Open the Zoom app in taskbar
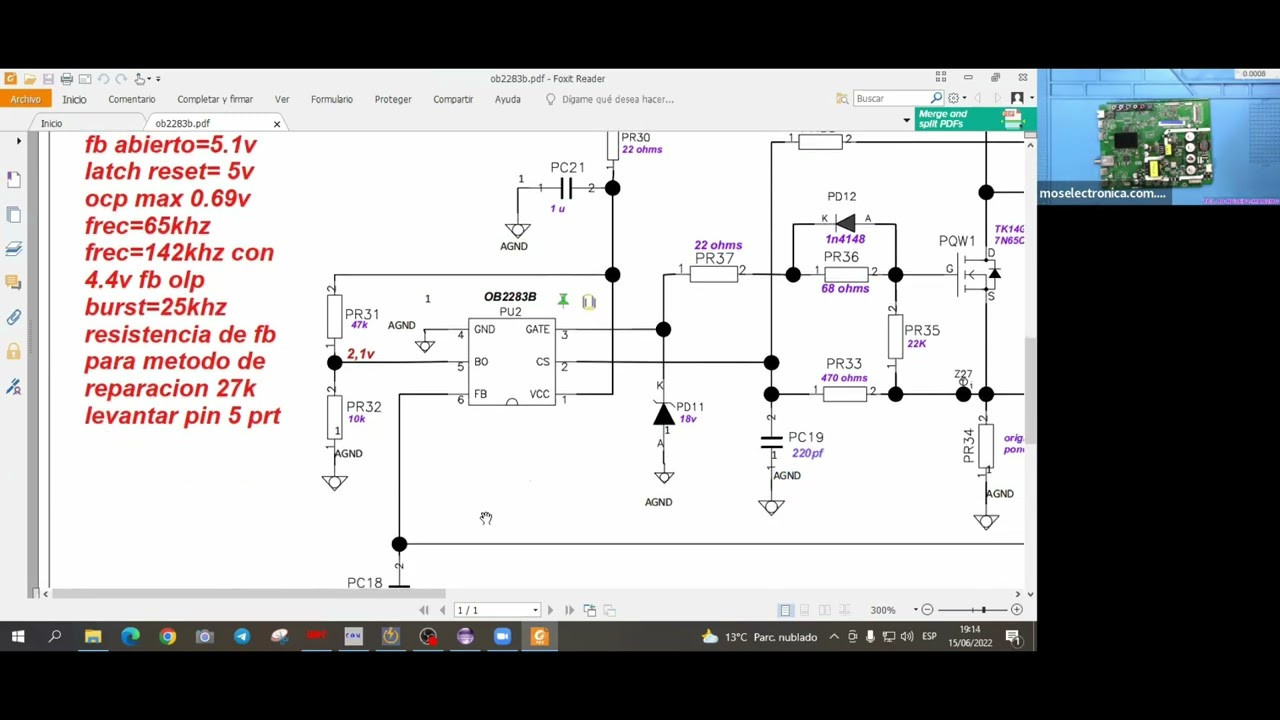Viewport: 1280px width, 720px height. 502,637
